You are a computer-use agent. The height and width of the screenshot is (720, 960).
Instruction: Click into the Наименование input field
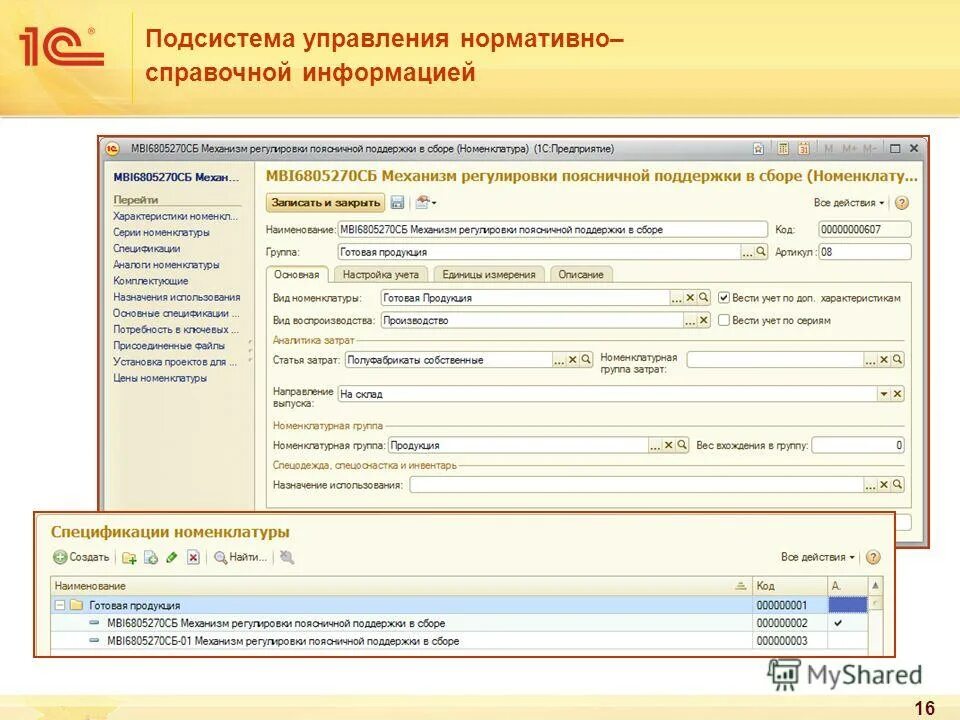click(x=552, y=230)
